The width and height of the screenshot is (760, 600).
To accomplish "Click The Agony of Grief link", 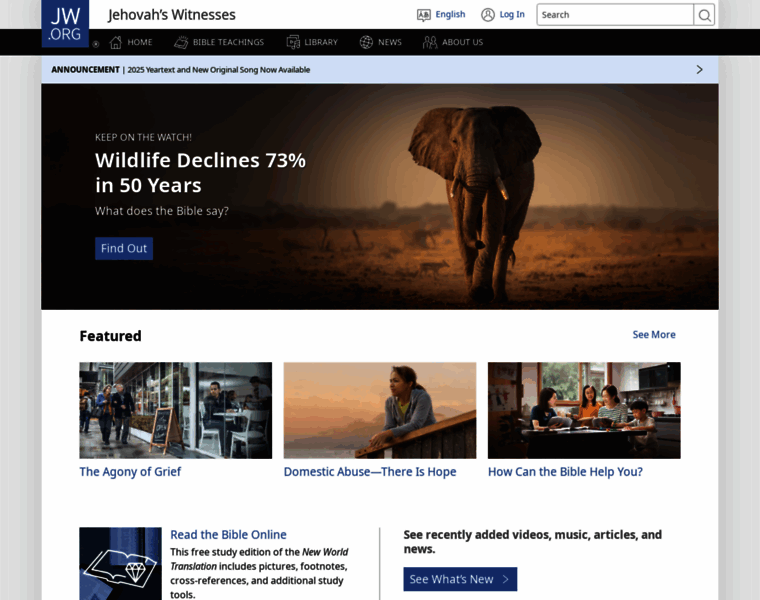I will click(130, 472).
